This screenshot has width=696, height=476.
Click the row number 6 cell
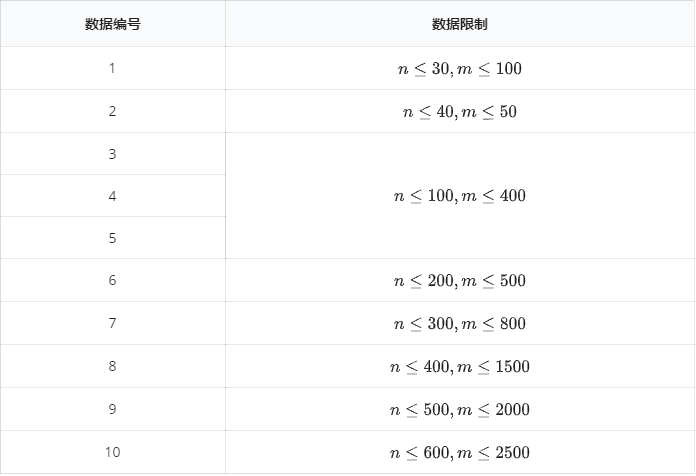click(112, 280)
